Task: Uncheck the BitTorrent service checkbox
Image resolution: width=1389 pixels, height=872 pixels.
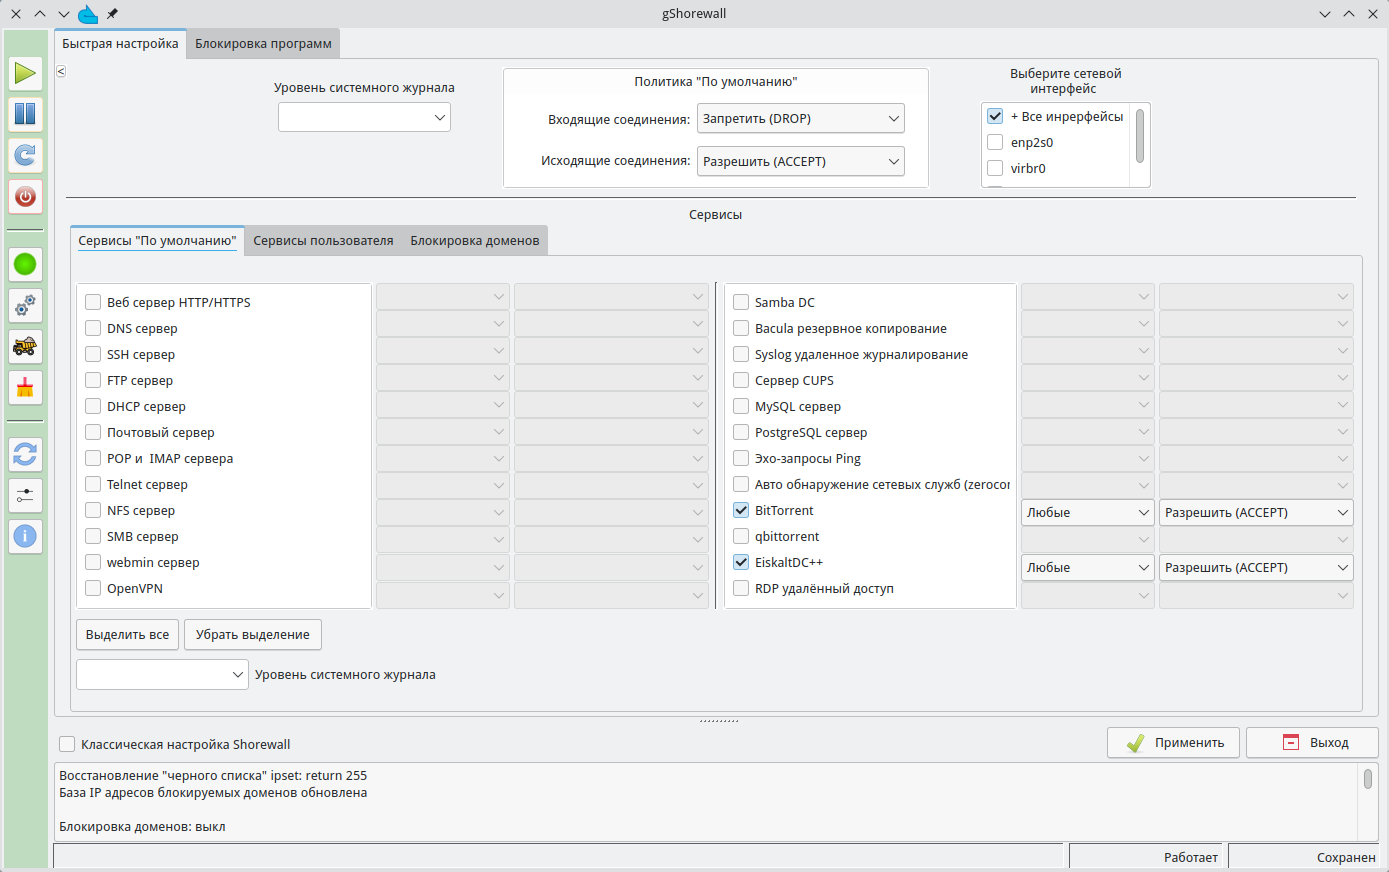Action: (741, 510)
